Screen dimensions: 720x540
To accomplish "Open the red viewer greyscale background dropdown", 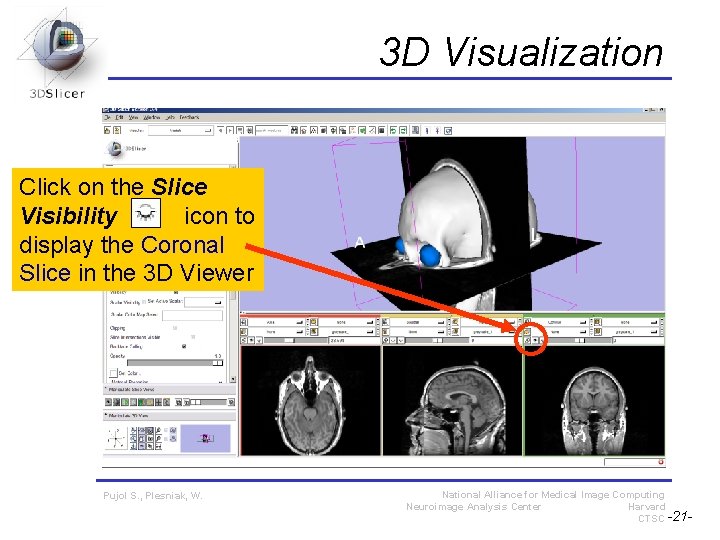I will pyautogui.click(x=347, y=331).
